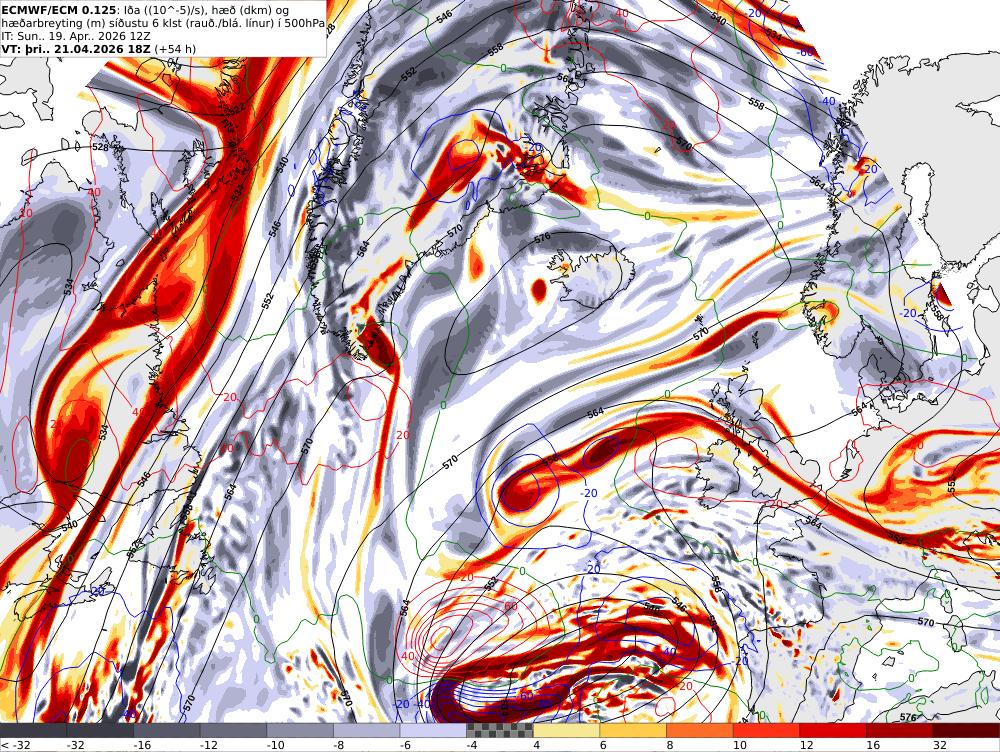Screen dimensions: 1000x752
Task: Click the Iceland landmass on the map
Action: pyautogui.click(x=593, y=277)
